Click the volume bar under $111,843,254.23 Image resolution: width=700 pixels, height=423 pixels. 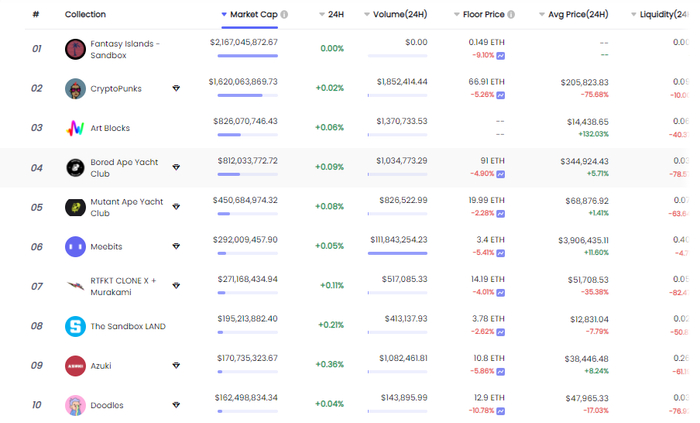pos(397,253)
